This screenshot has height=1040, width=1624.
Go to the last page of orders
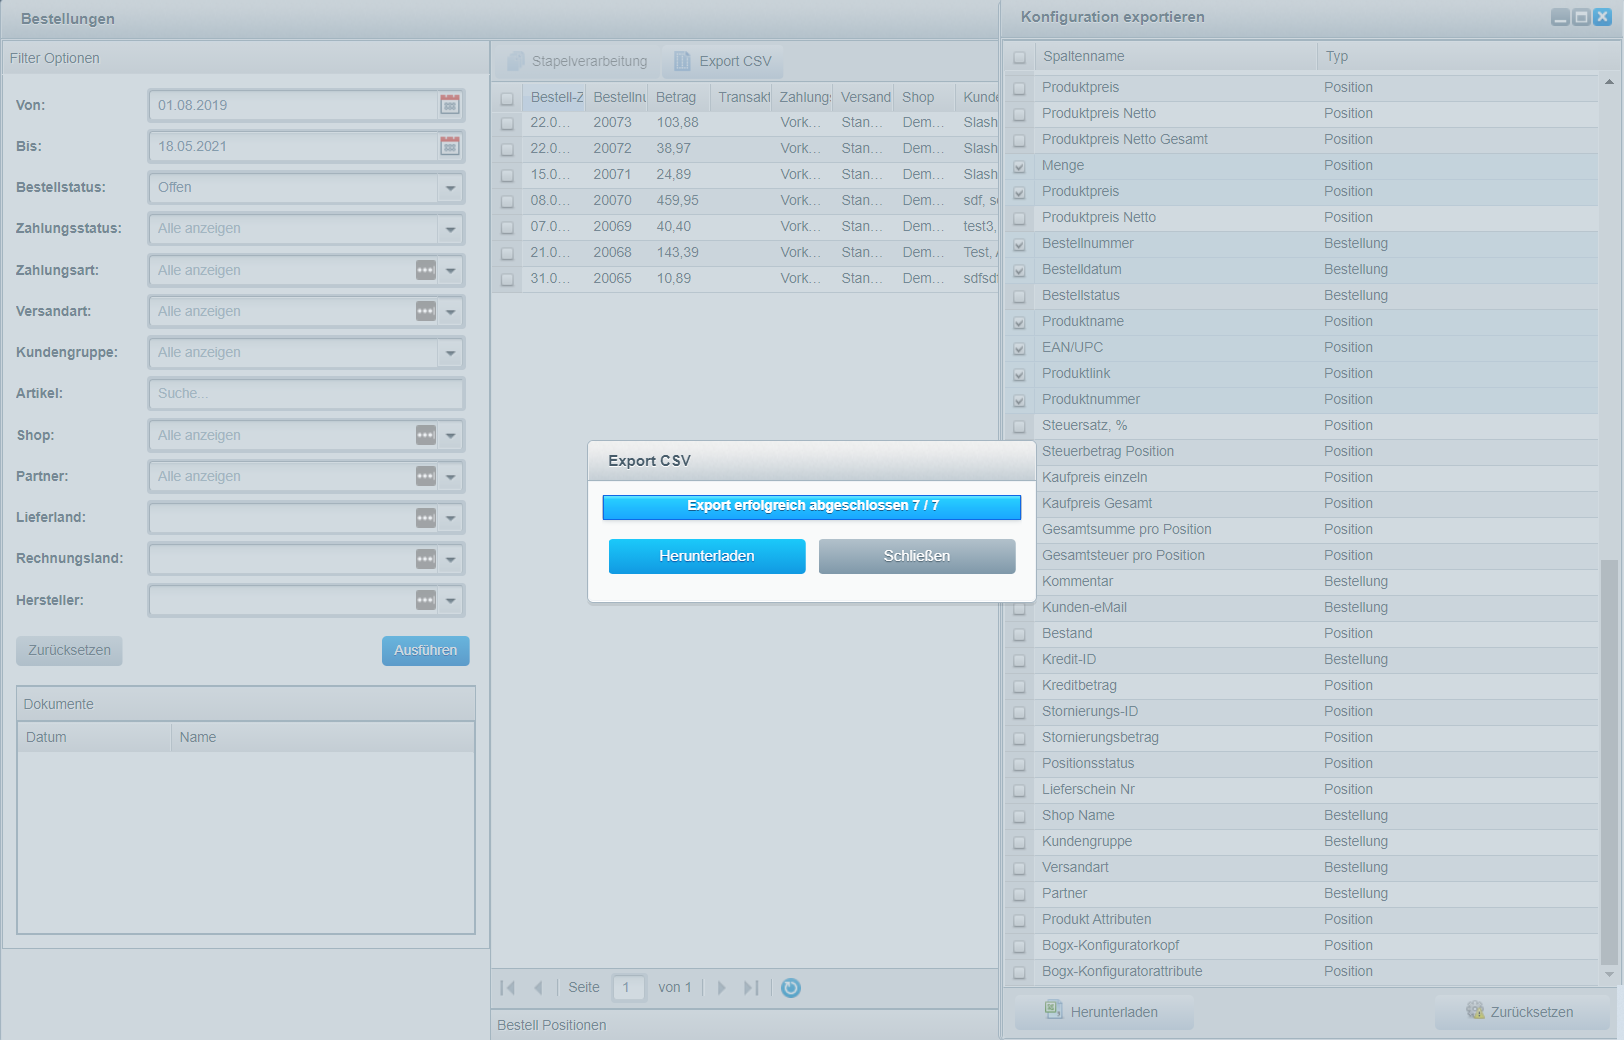[x=751, y=988]
